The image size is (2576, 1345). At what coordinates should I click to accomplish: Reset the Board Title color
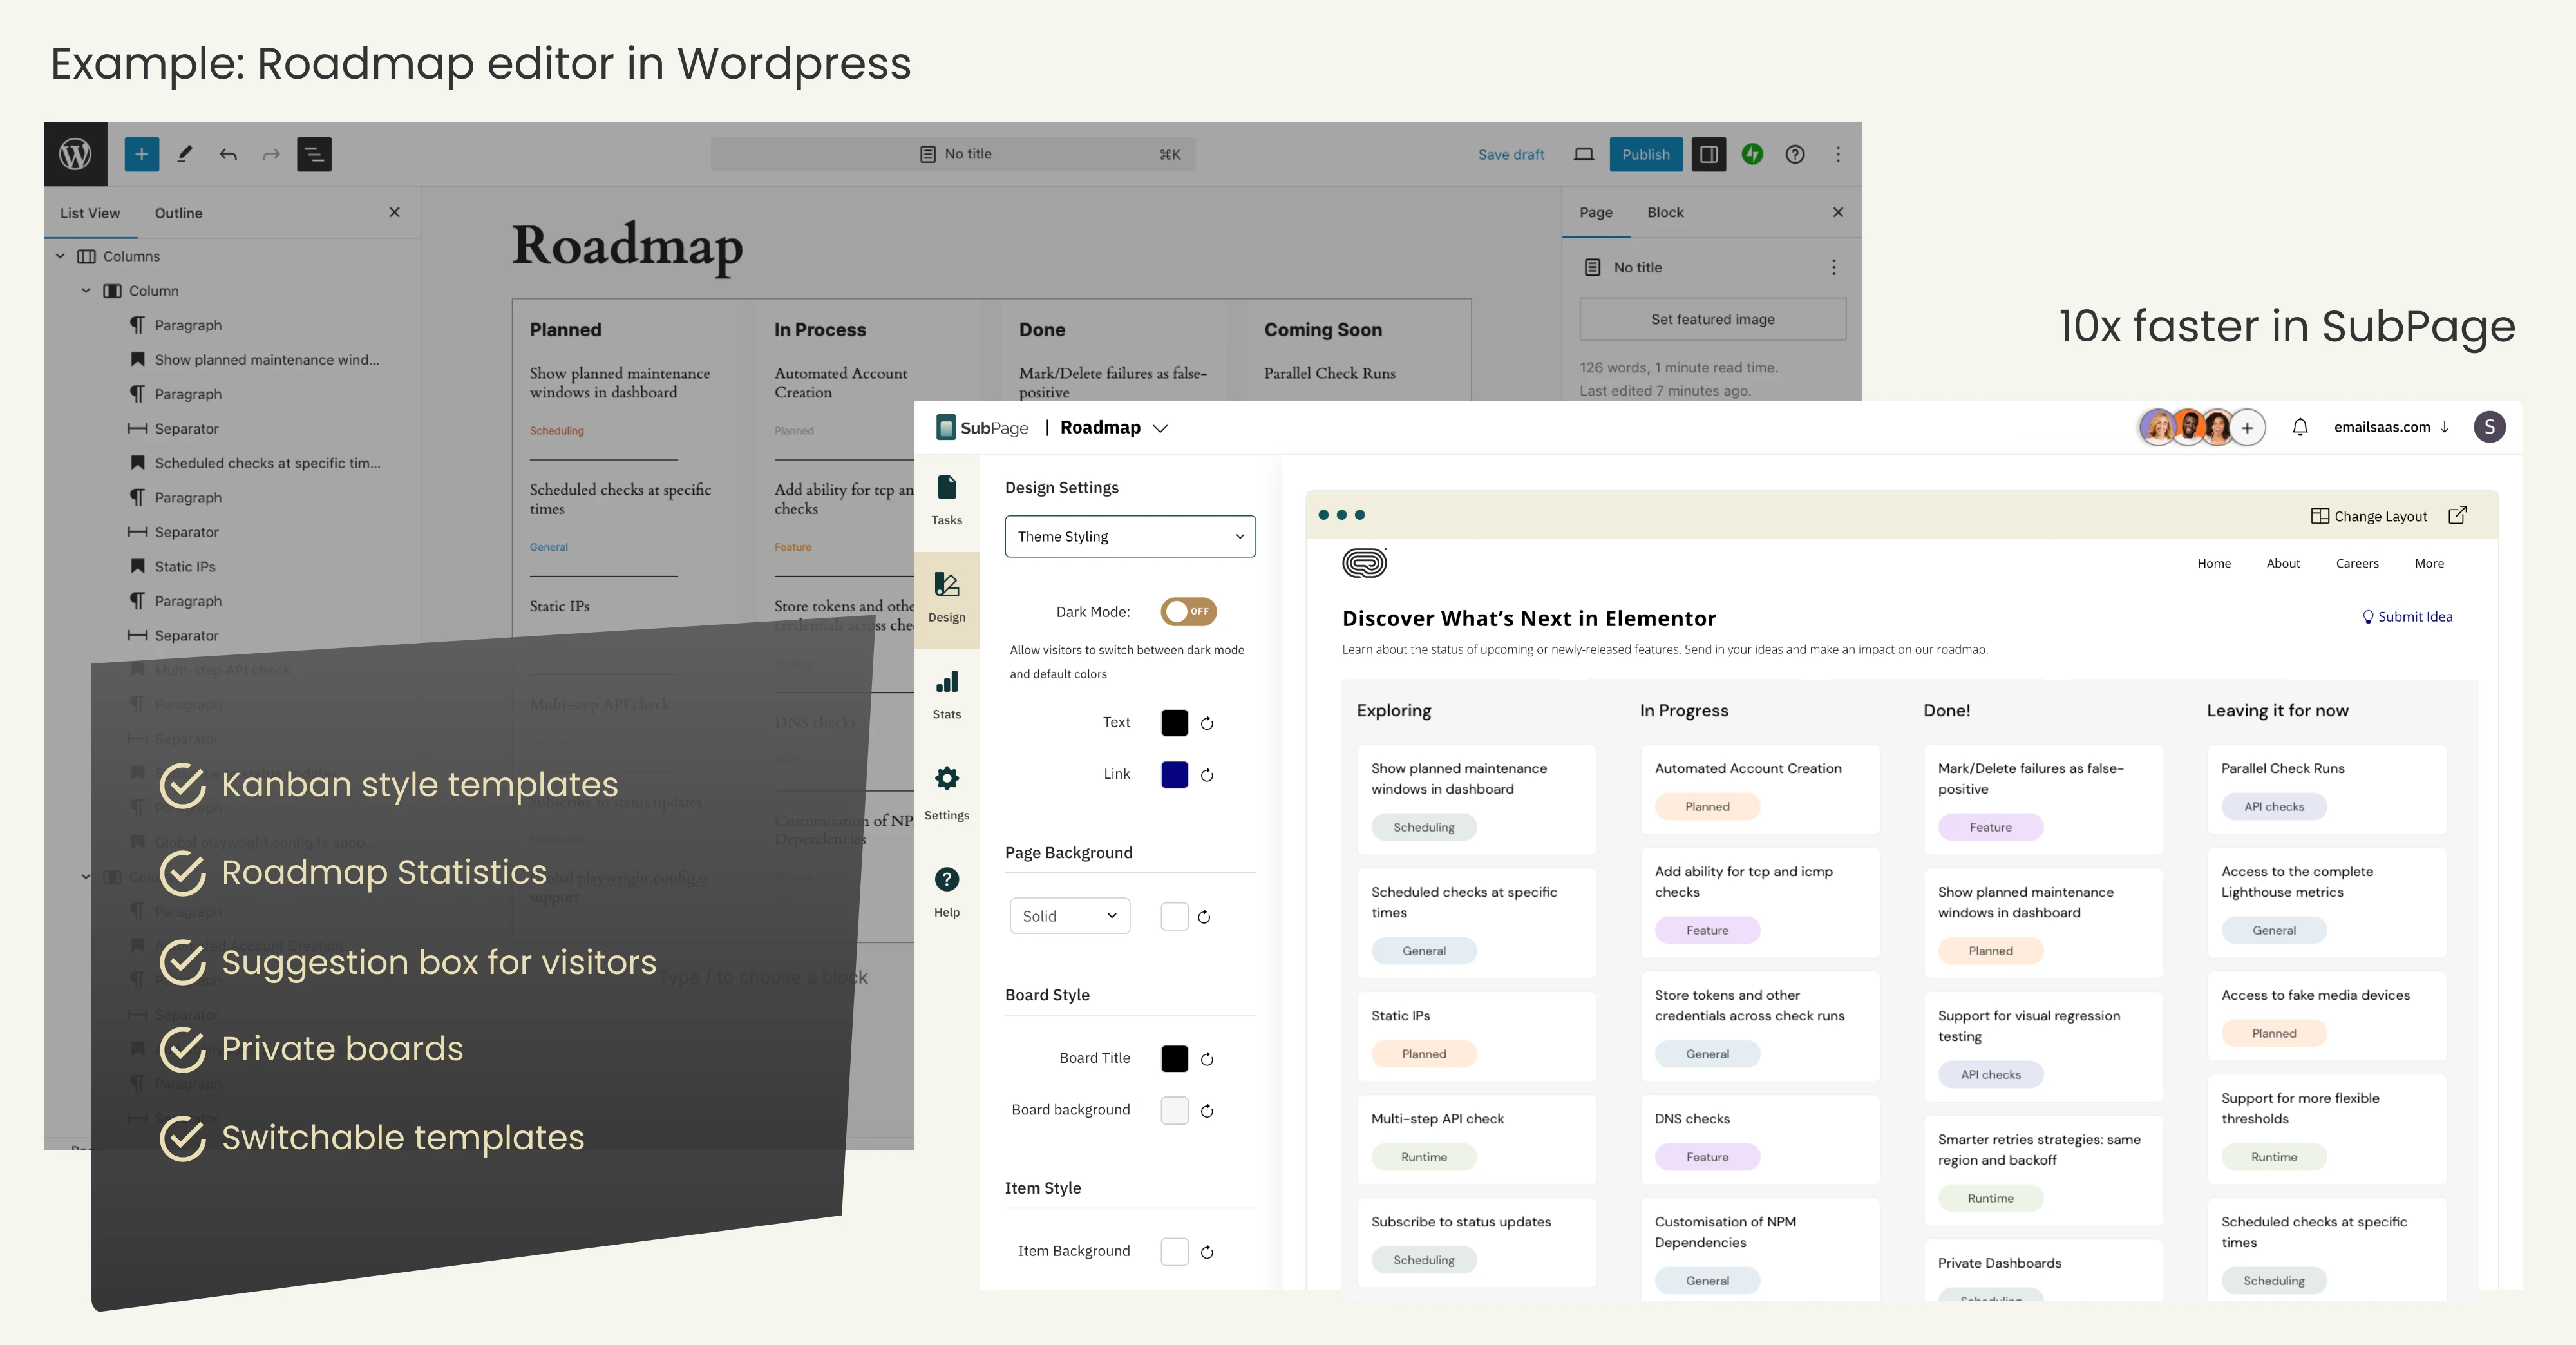(1207, 1059)
